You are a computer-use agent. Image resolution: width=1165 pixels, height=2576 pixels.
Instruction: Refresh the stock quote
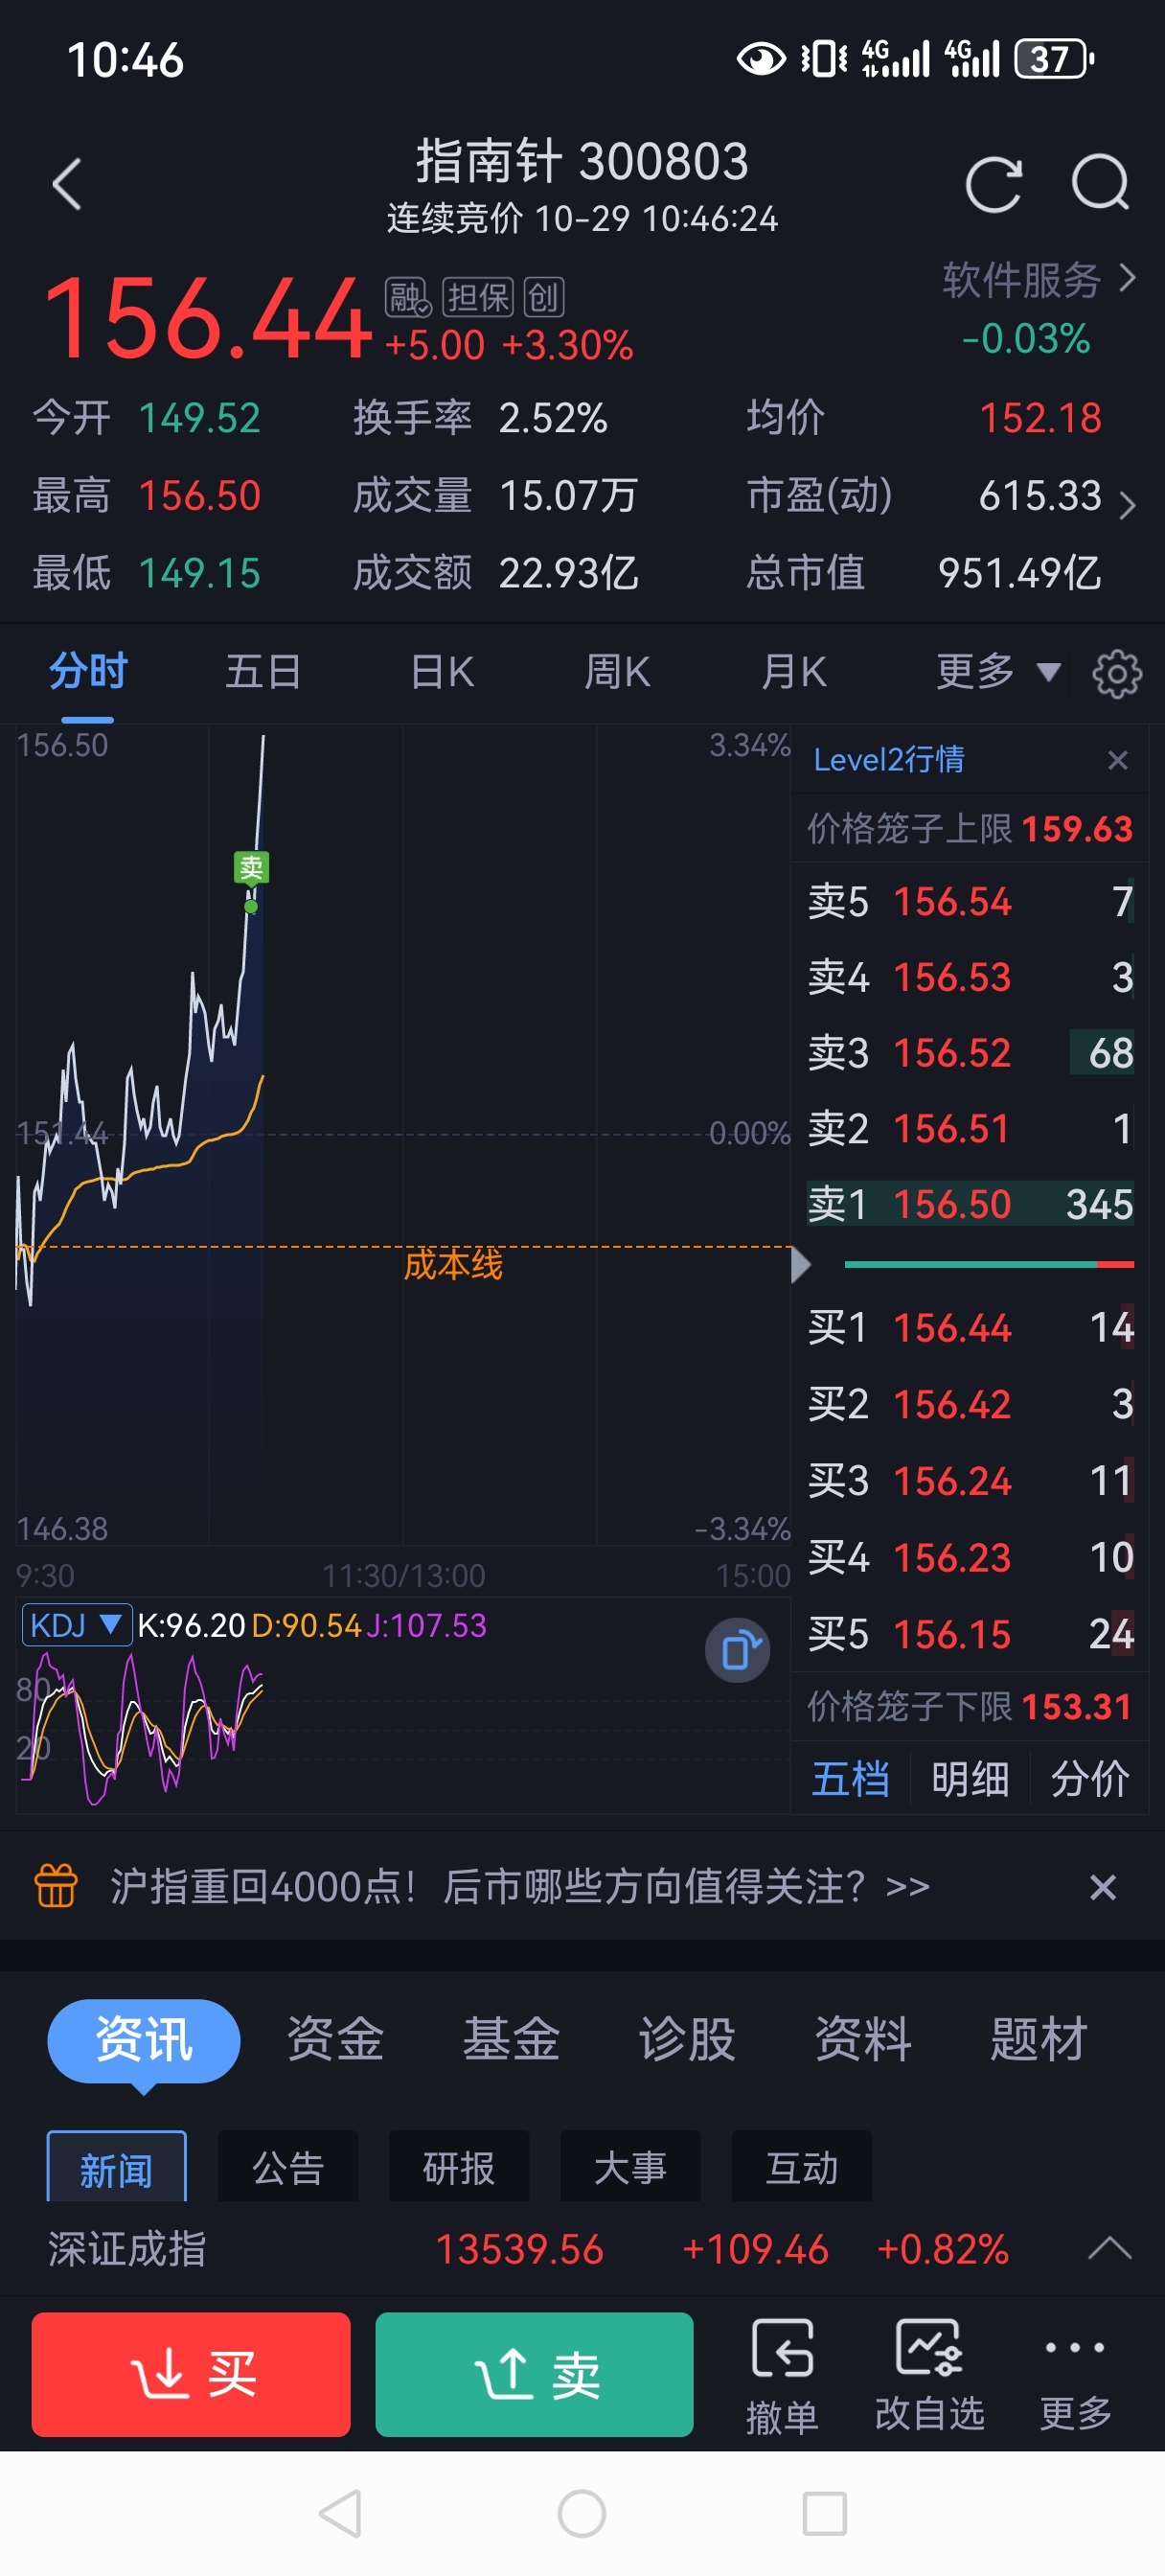point(993,184)
